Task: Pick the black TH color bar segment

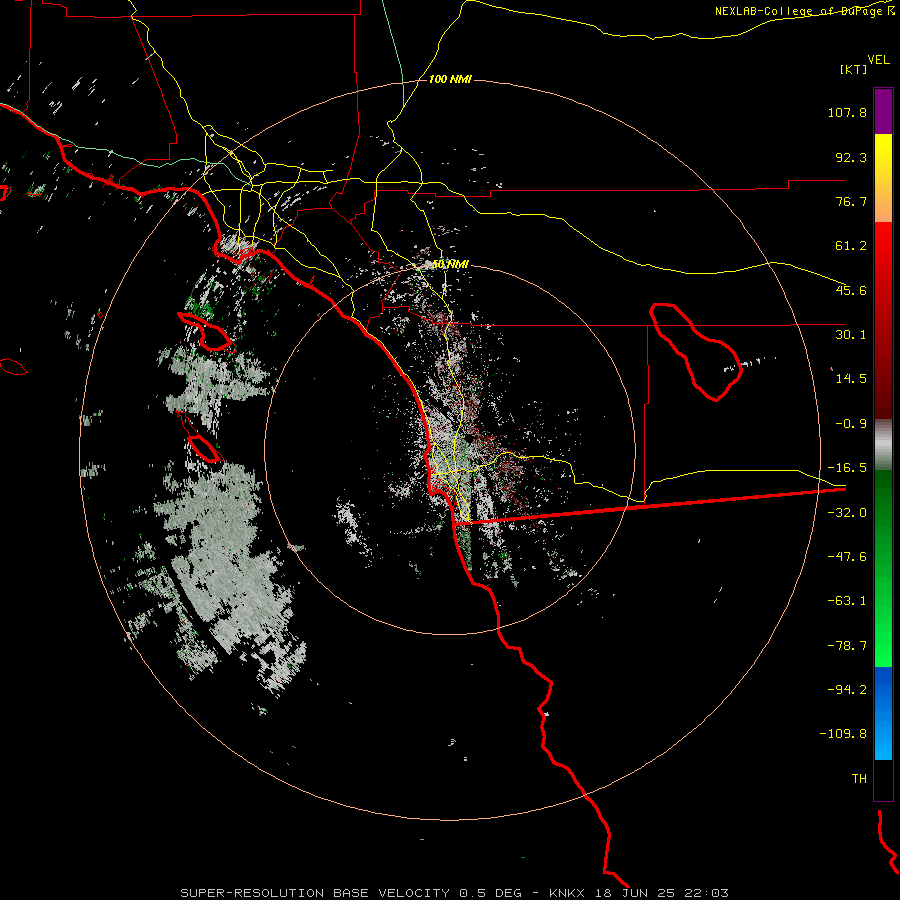Action: tap(883, 780)
